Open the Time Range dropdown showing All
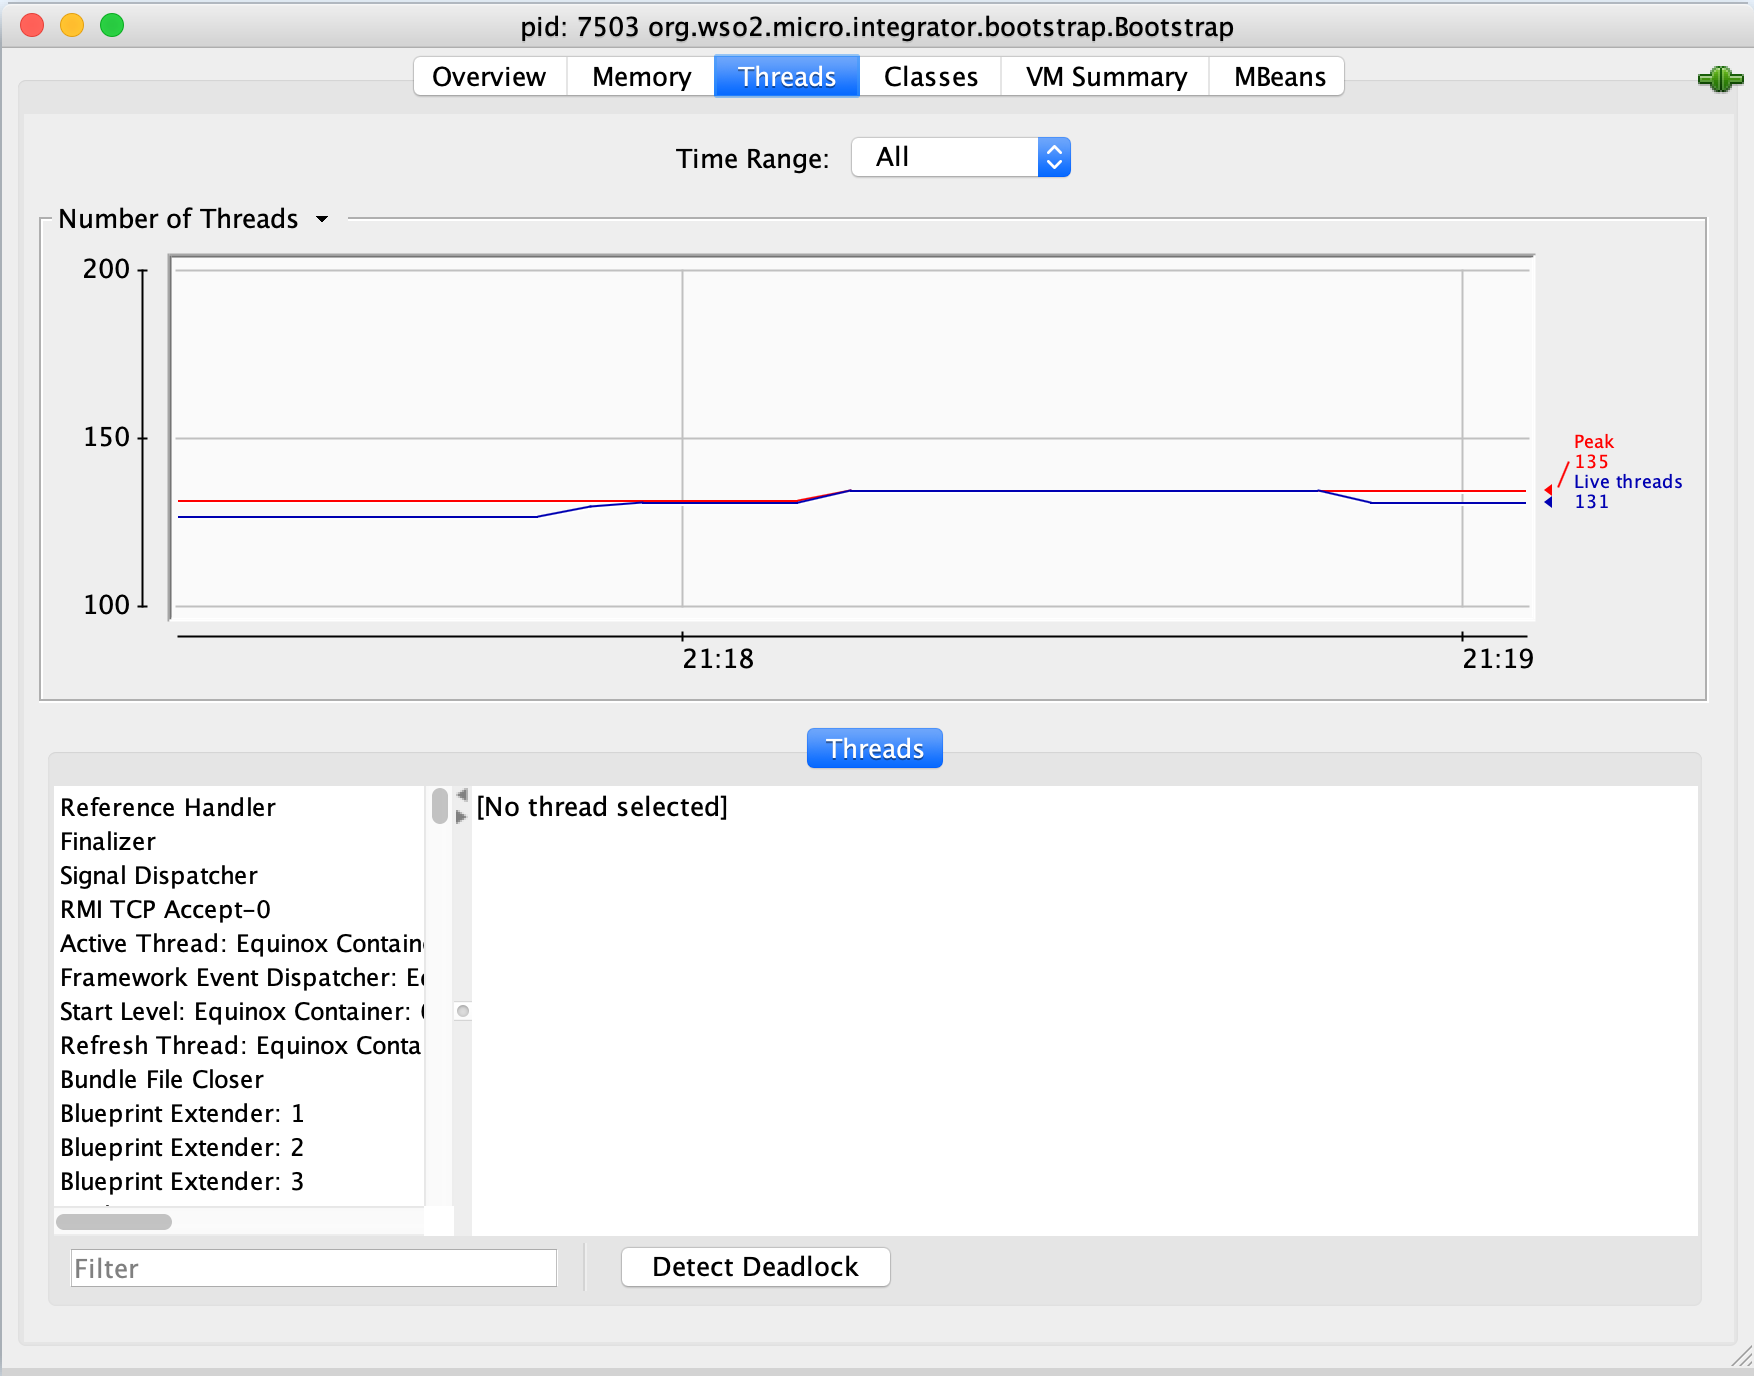 pyautogui.click(x=944, y=157)
